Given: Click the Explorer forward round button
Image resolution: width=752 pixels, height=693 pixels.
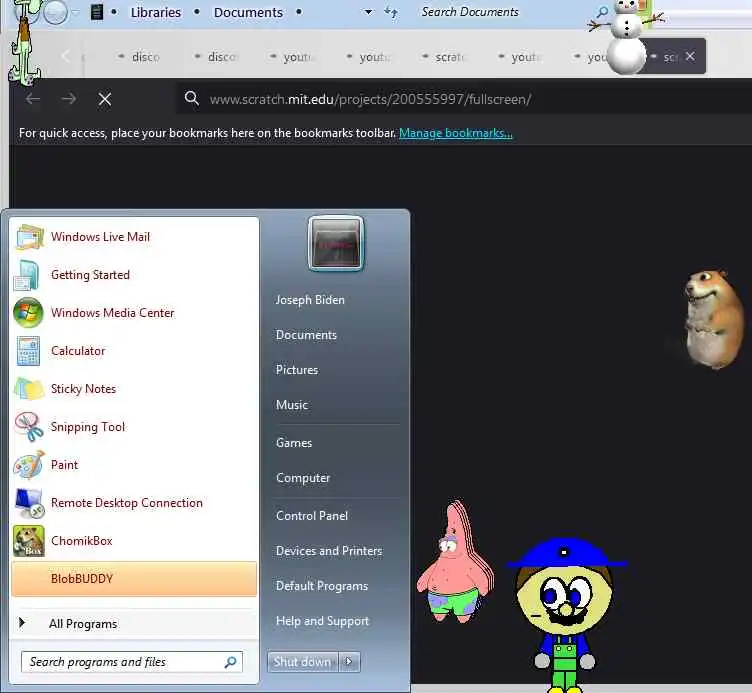Looking at the screenshot, I should point(55,12).
